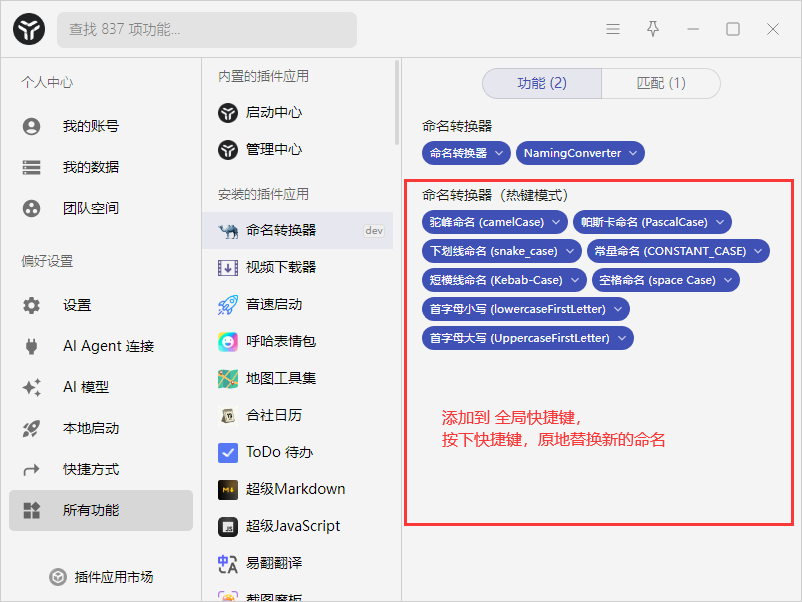Click the 我的数据 list icon

point(31,167)
